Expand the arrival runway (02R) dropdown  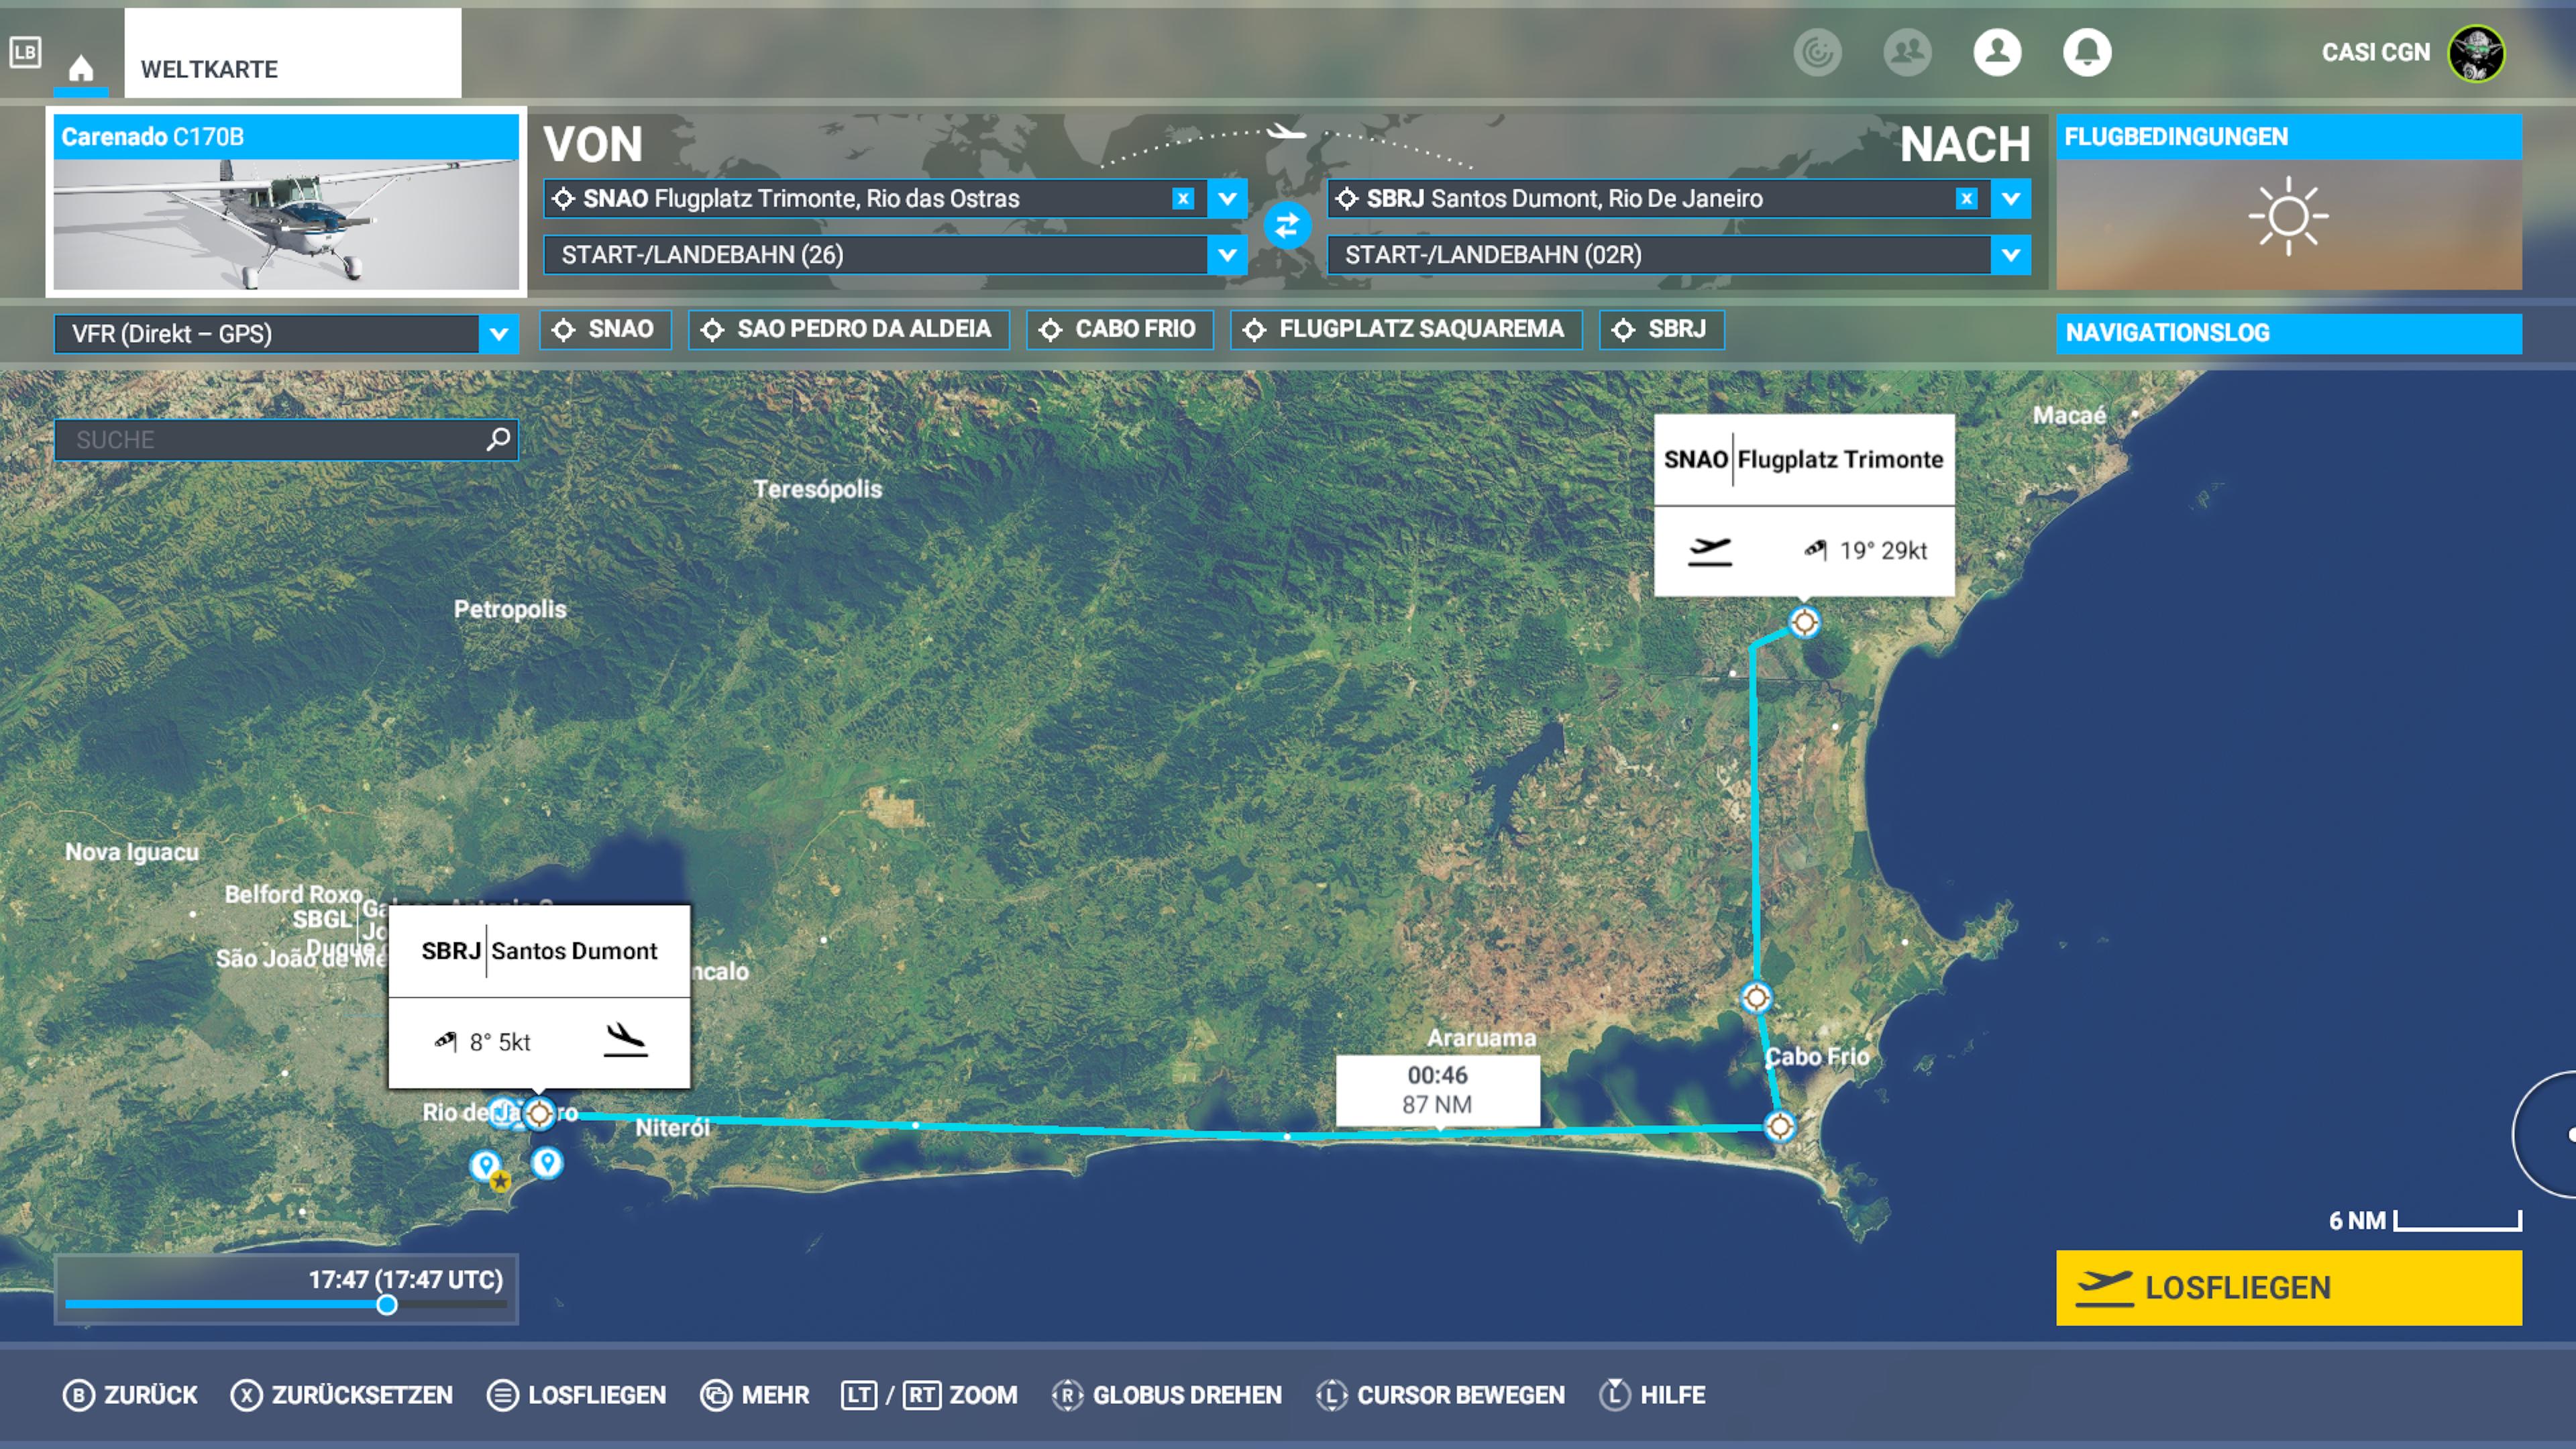(2010, 255)
